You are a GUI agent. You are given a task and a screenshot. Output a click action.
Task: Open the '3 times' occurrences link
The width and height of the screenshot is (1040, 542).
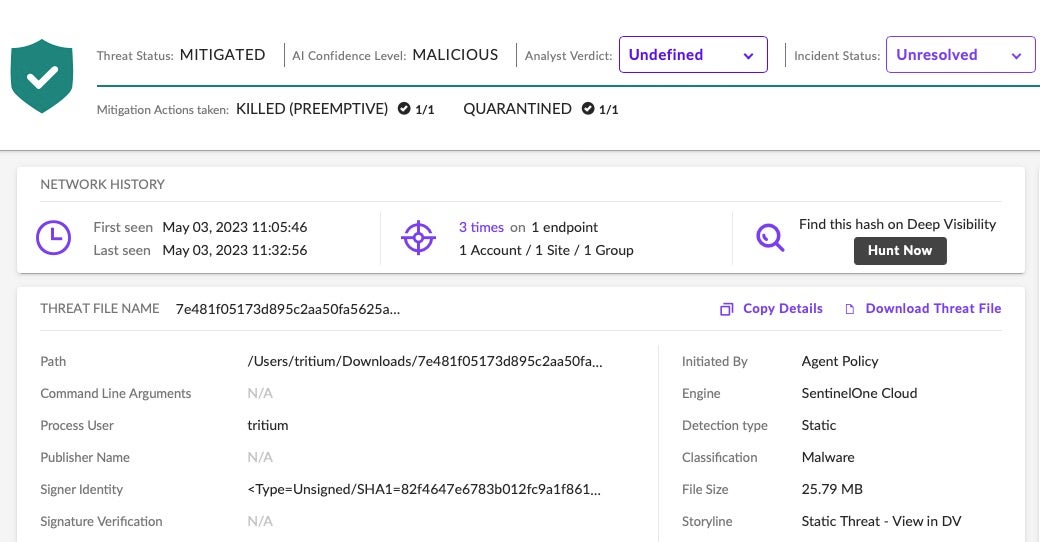[482, 227]
